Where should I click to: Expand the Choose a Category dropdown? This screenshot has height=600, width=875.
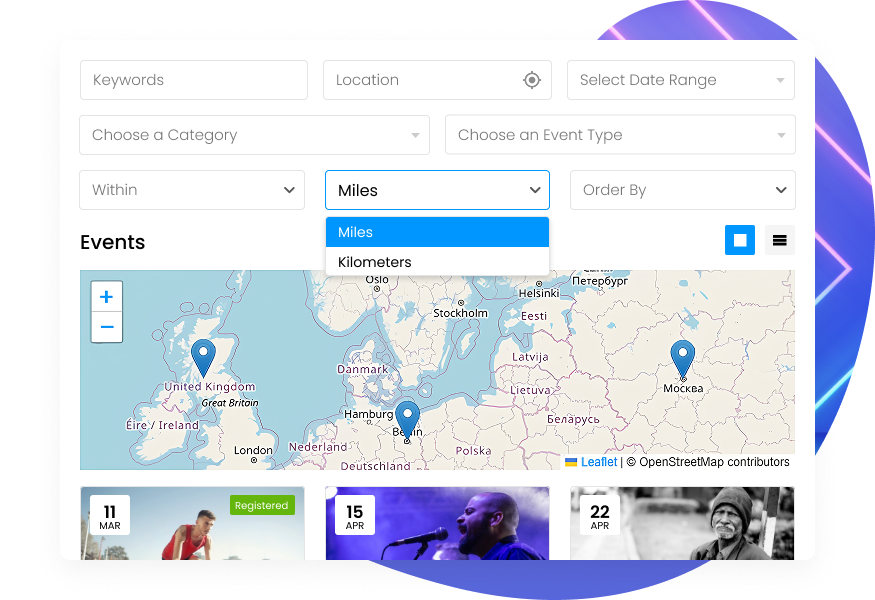[254, 135]
